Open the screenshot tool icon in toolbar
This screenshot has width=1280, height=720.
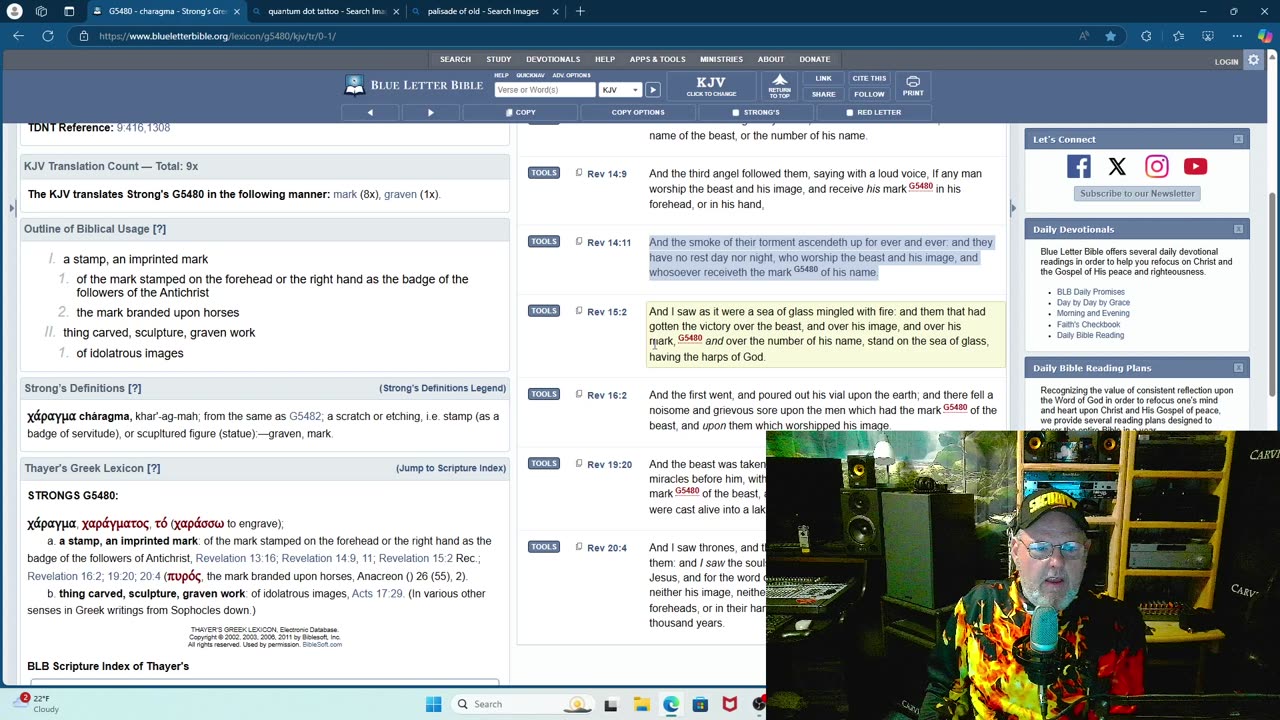(1207, 36)
